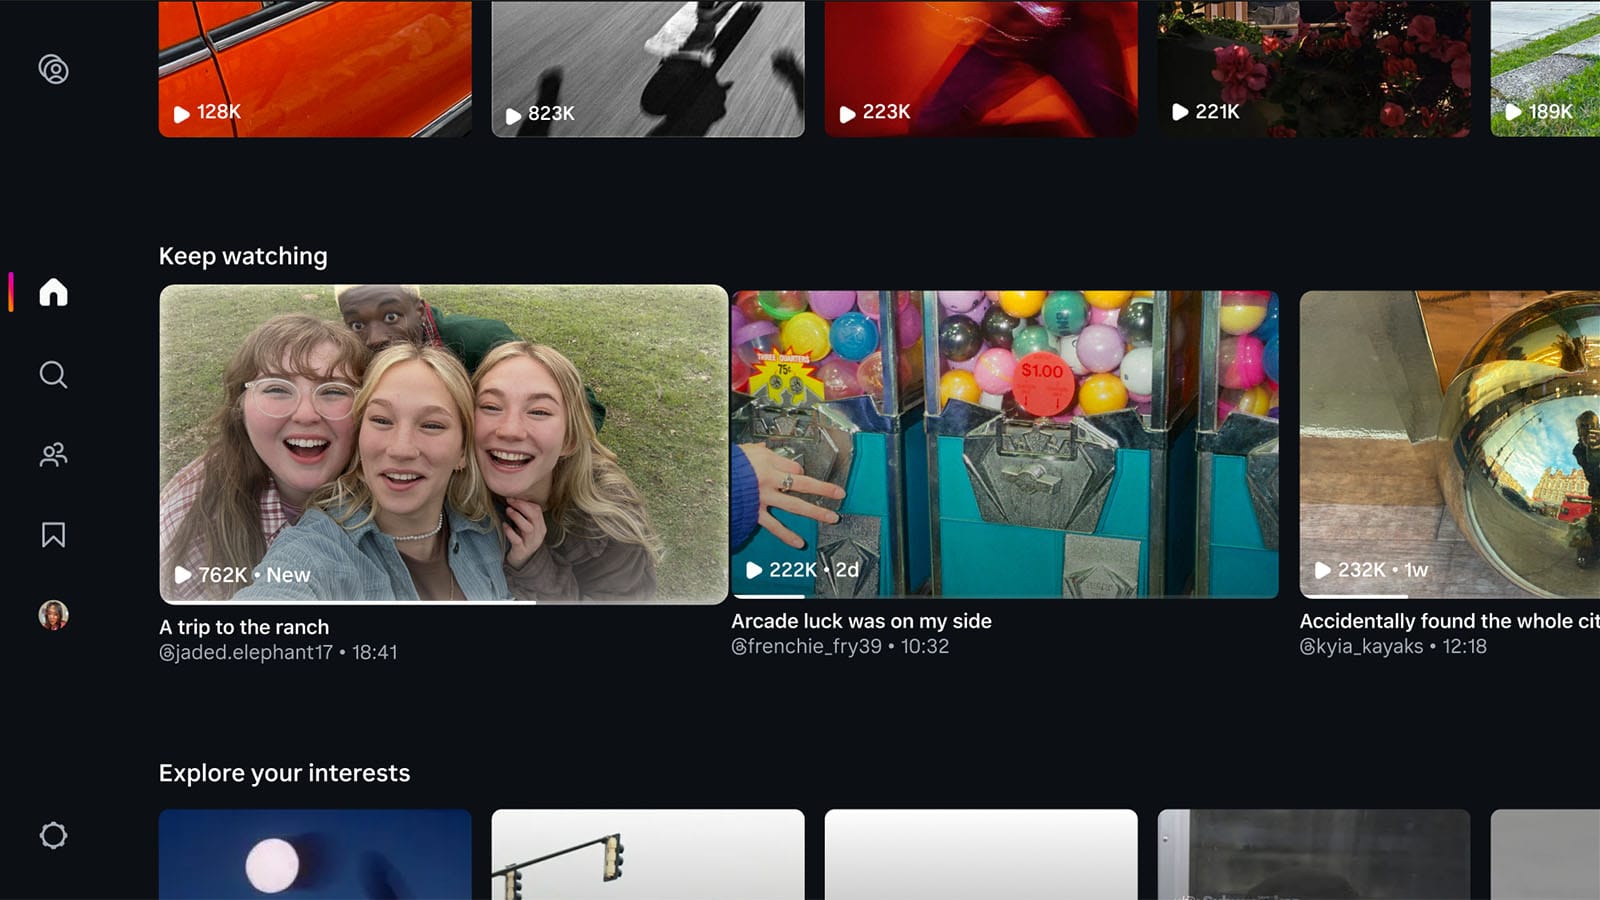This screenshot has height=900, width=1600.
Task: Open the profile avatar in sidebar
Action: tap(53, 615)
